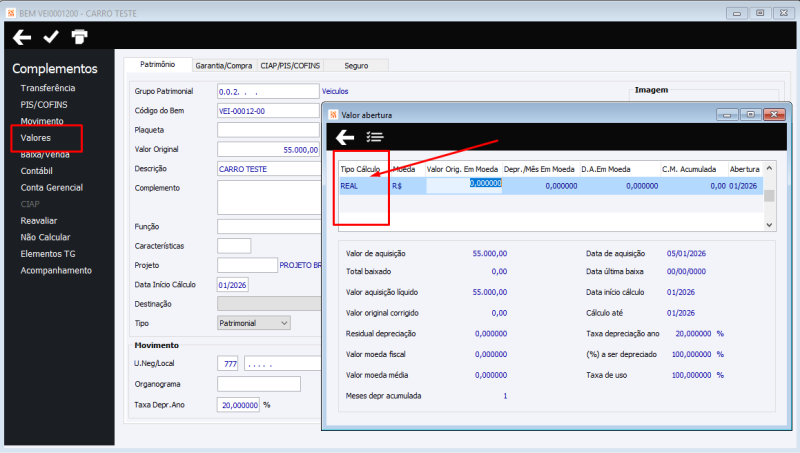Open the Transferência complement
The image size is (800, 453).
[x=48, y=88]
